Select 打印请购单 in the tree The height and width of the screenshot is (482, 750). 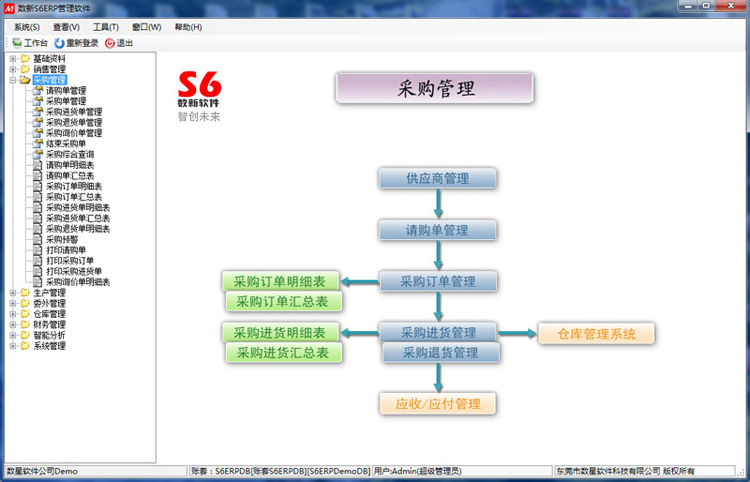(x=66, y=250)
